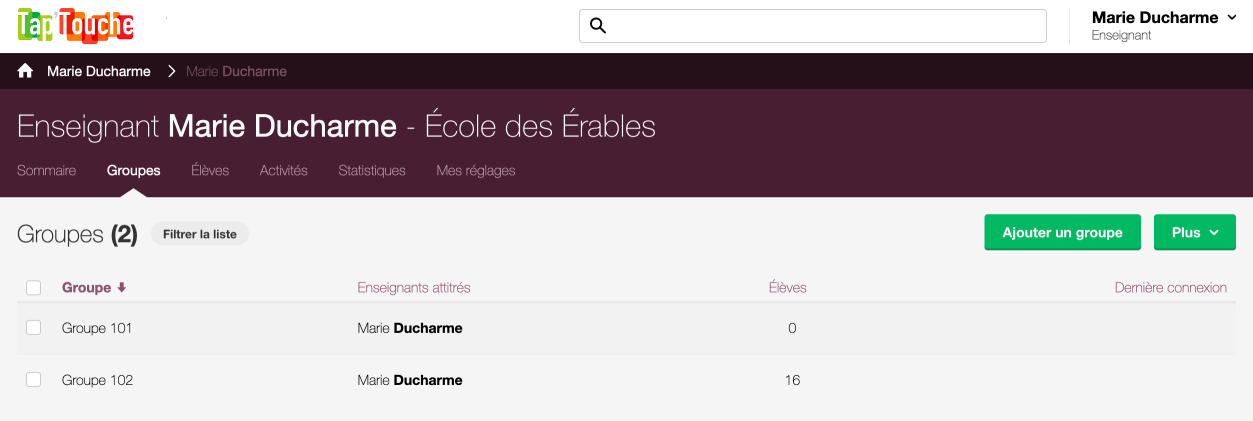This screenshot has height=421, width=1253.
Task: Open the Groupe 102 link
Action: 97,380
